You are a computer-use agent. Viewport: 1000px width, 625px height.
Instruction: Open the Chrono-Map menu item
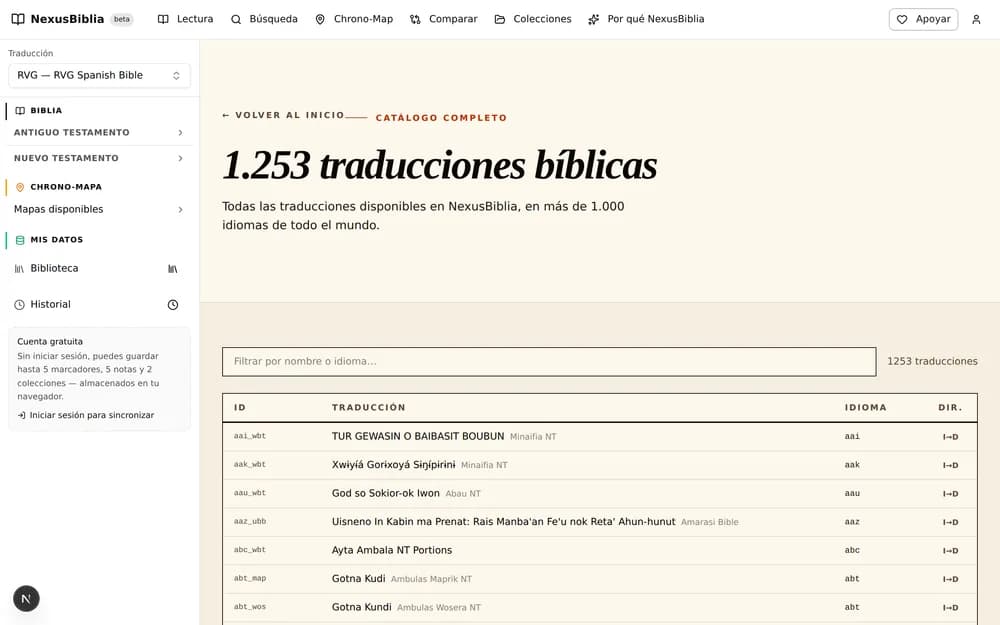[x=354, y=19]
